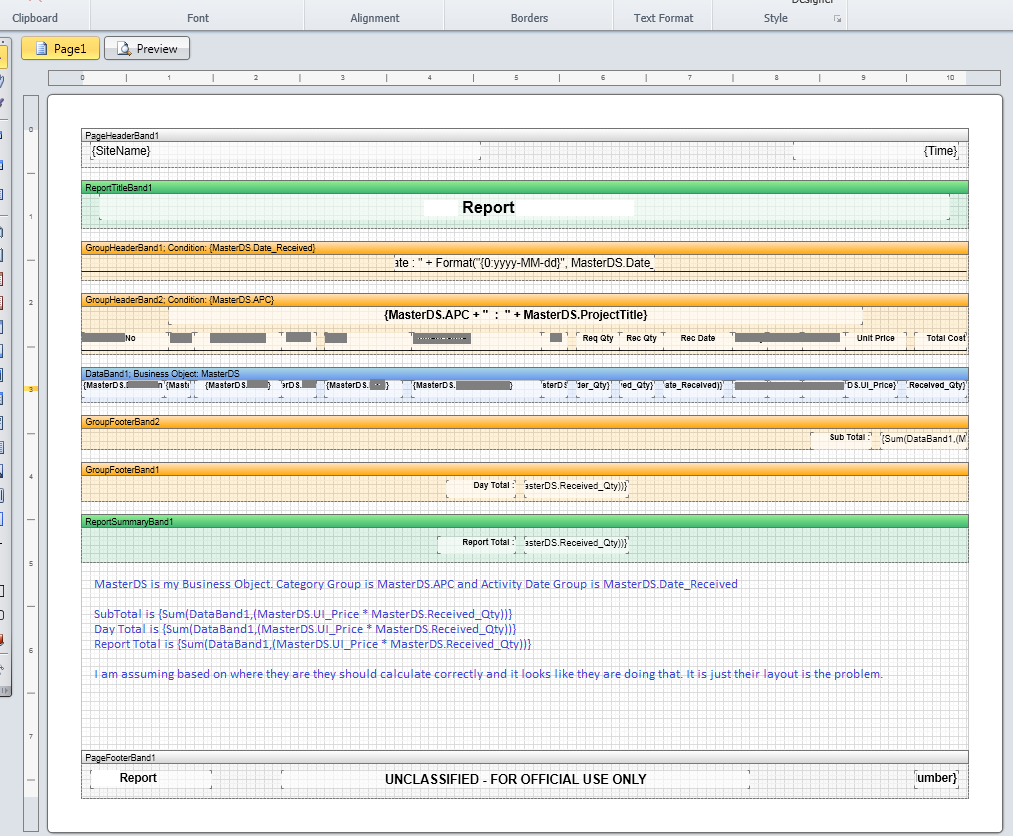Click the horizontal ruler
The image size is (1013, 836).
click(x=525, y=78)
